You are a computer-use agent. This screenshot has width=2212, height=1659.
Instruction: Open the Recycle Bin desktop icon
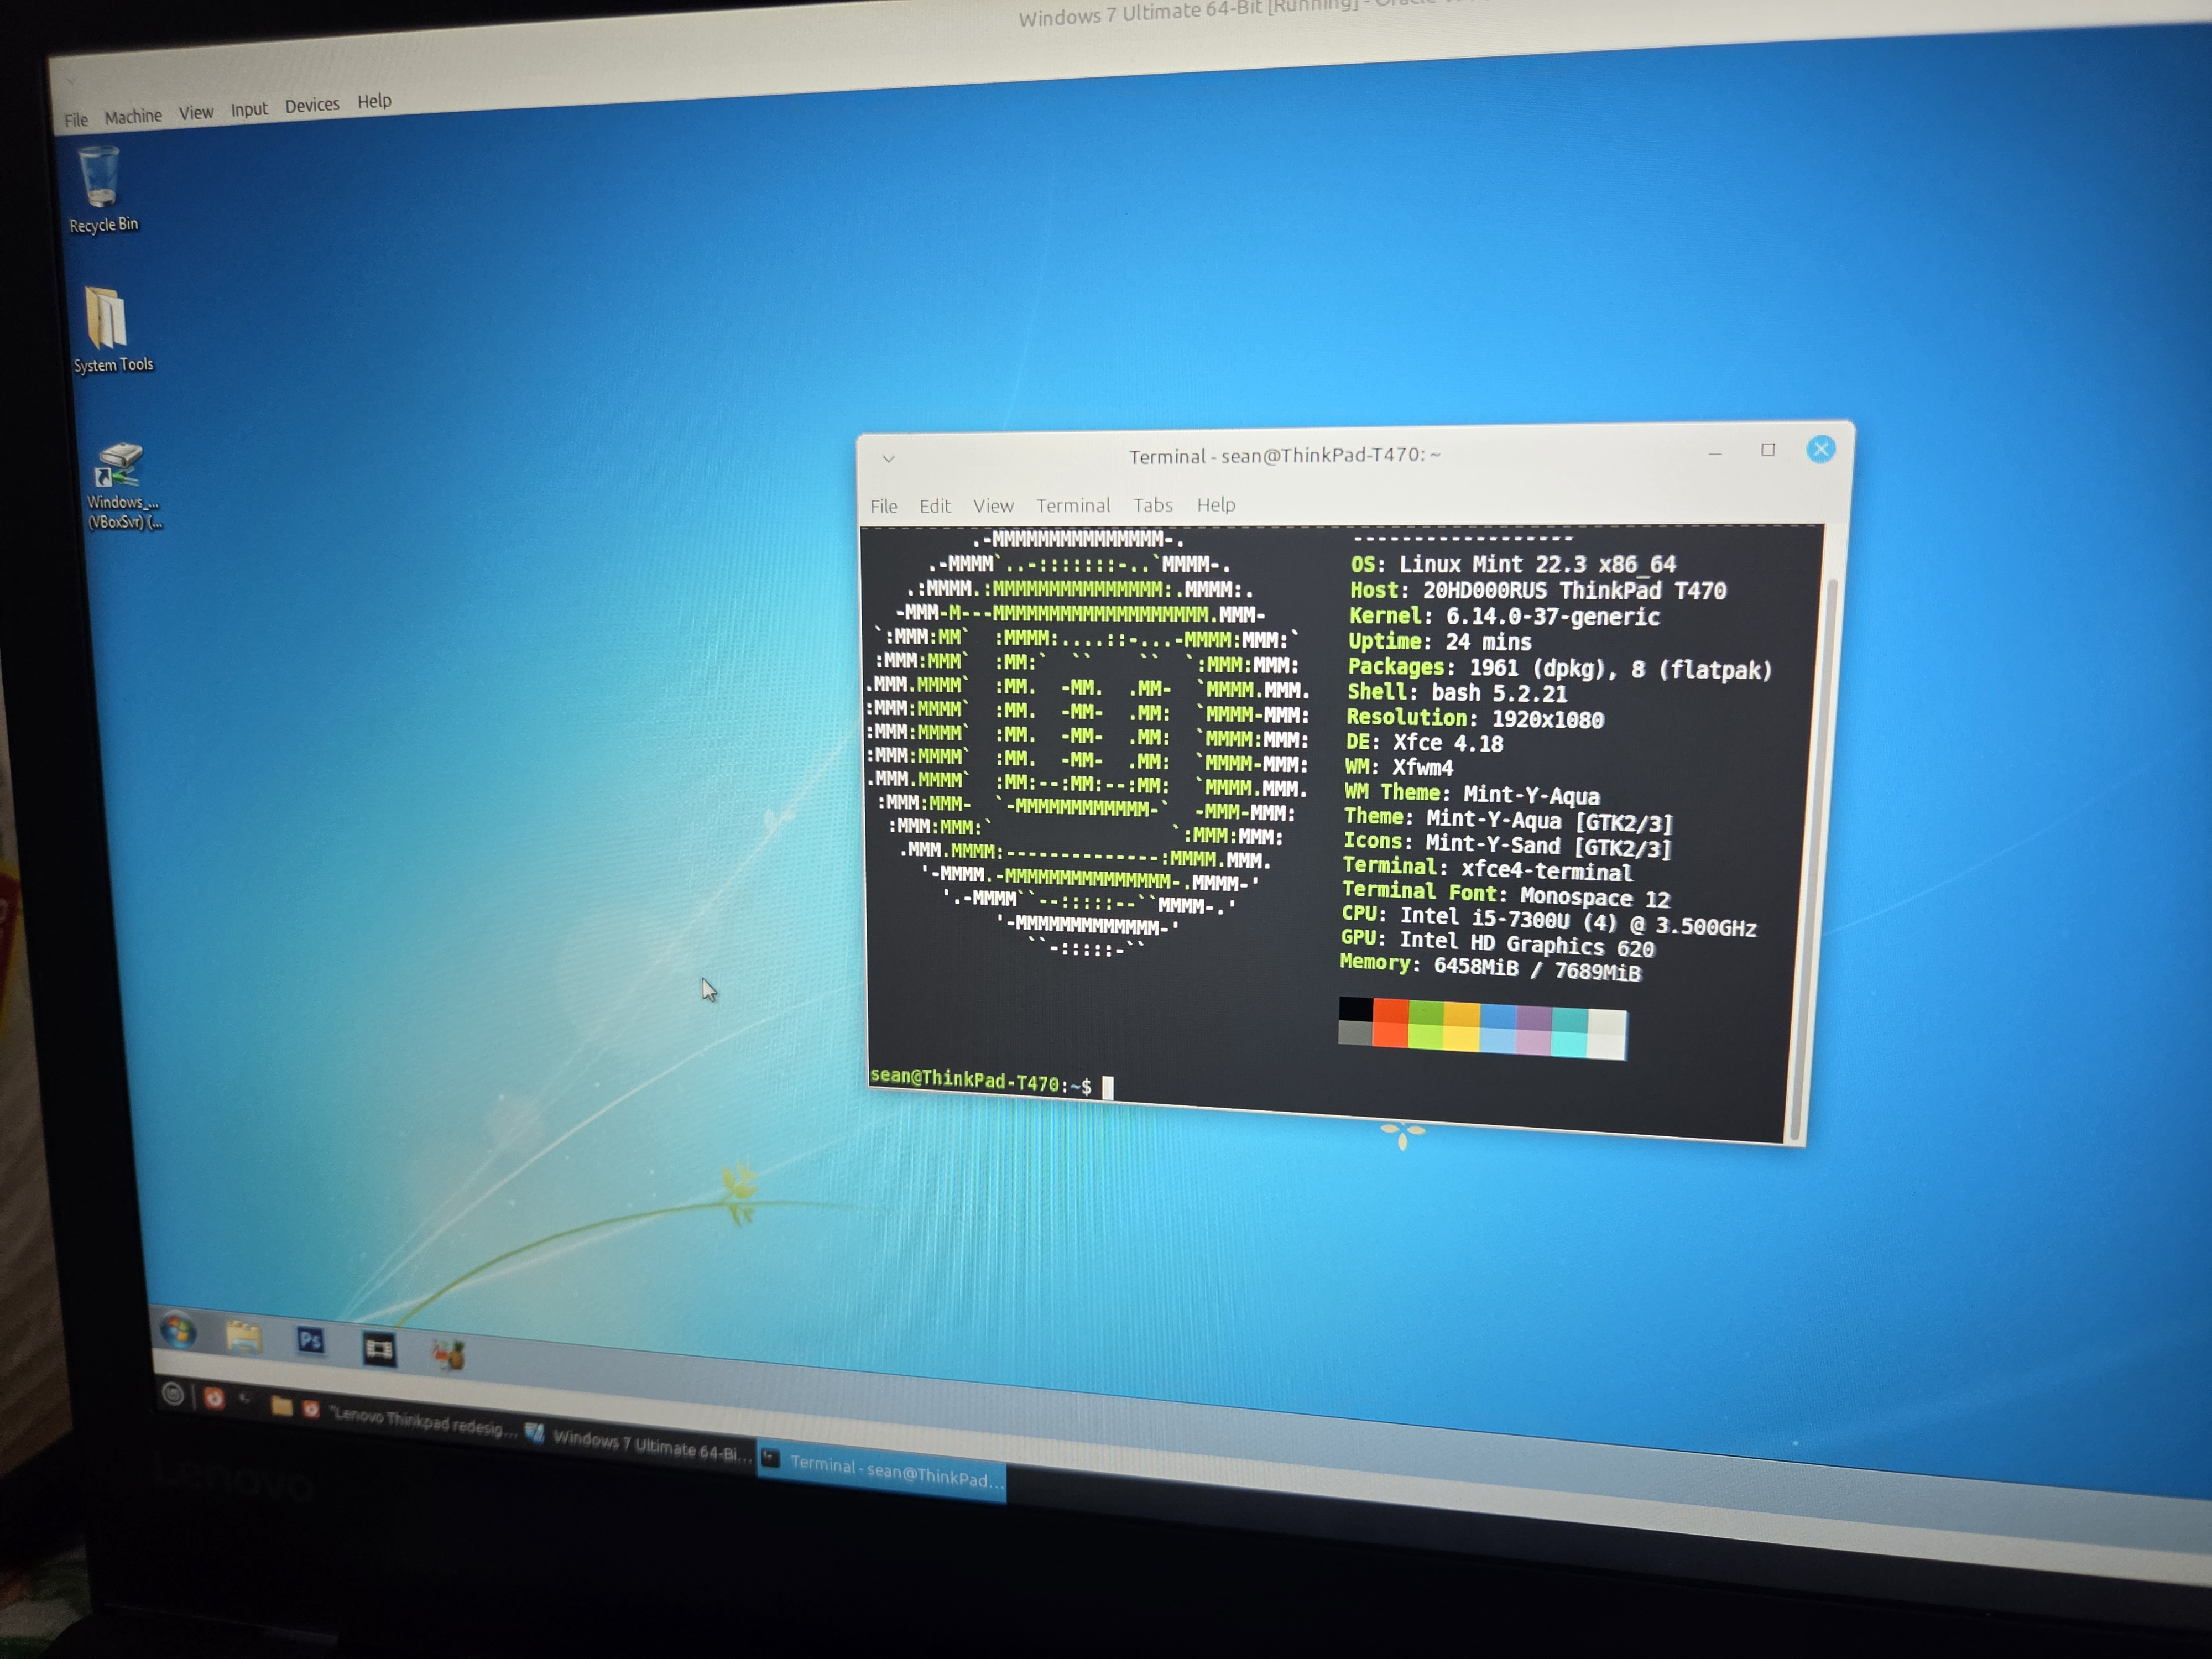tap(102, 189)
